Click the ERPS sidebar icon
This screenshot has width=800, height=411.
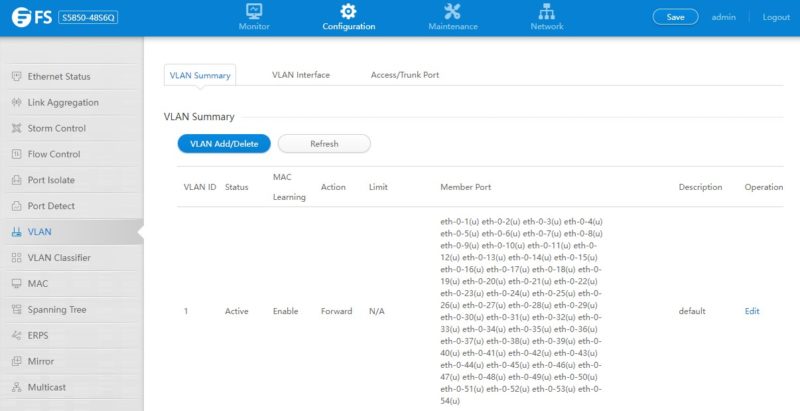click(16, 336)
